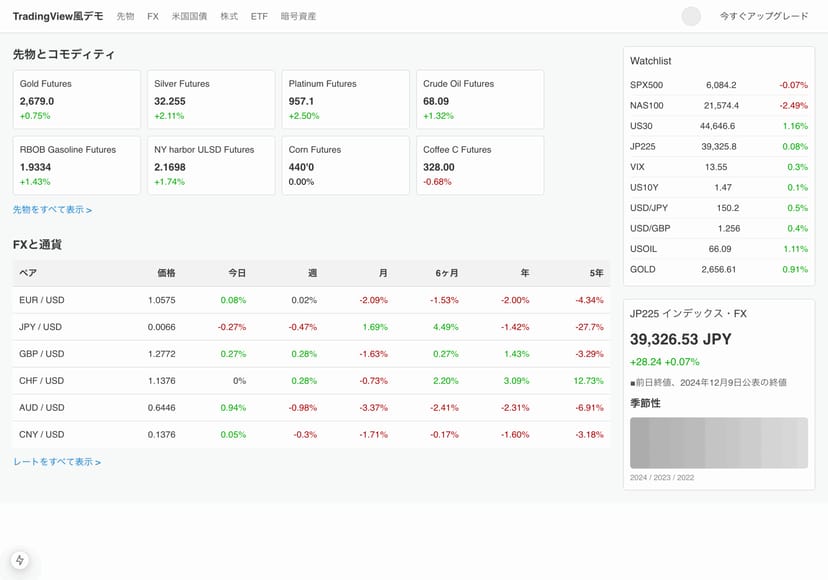Click the TradingView風デモ logo
This screenshot has width=828, height=580.
click(58, 16)
